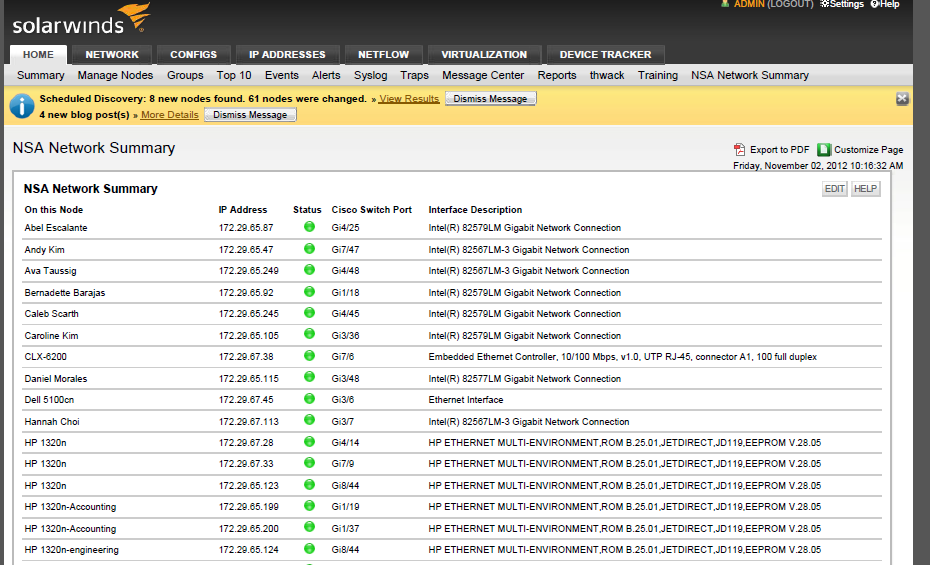Open the VIRTUALIZATION tab
Screen dimensions: 930x565
pos(484,55)
